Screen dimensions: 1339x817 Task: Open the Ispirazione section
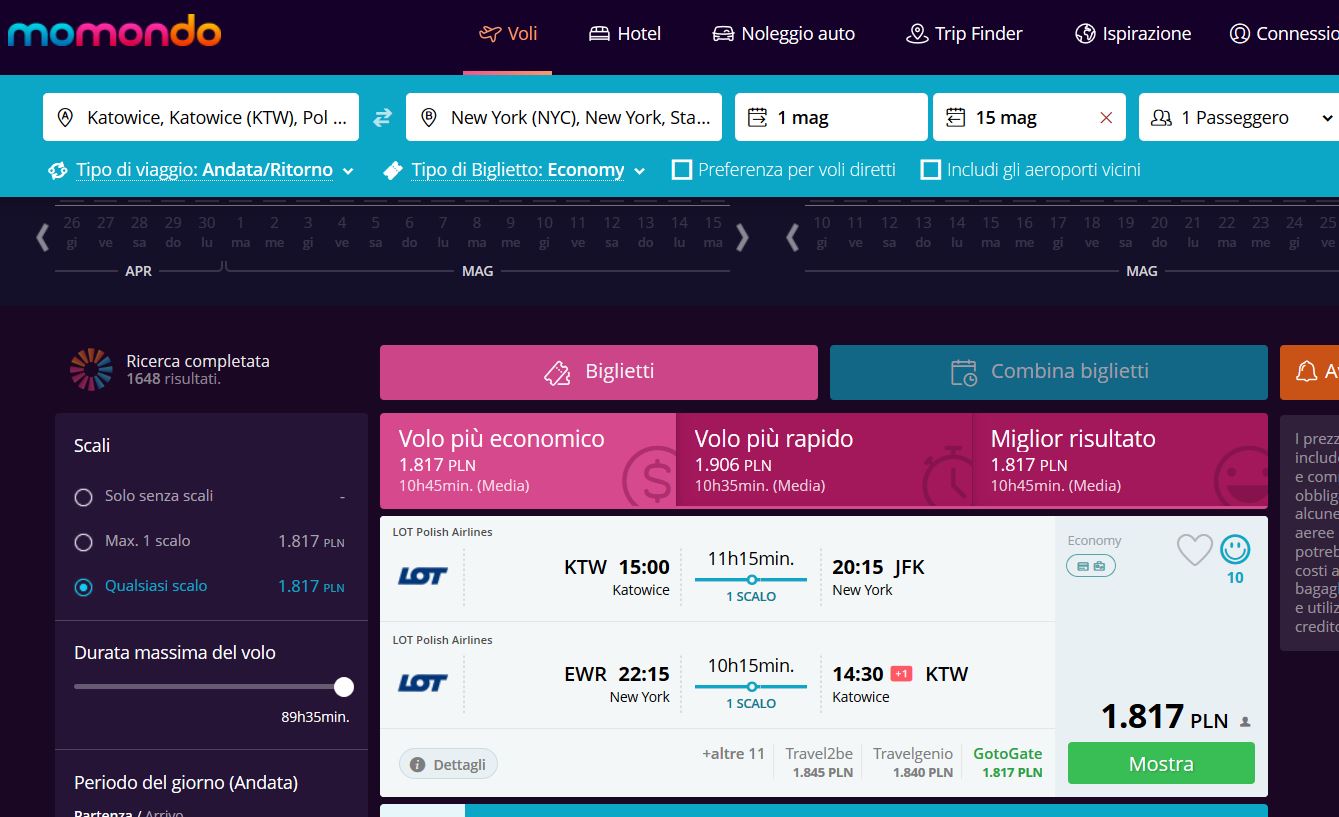coord(1133,33)
